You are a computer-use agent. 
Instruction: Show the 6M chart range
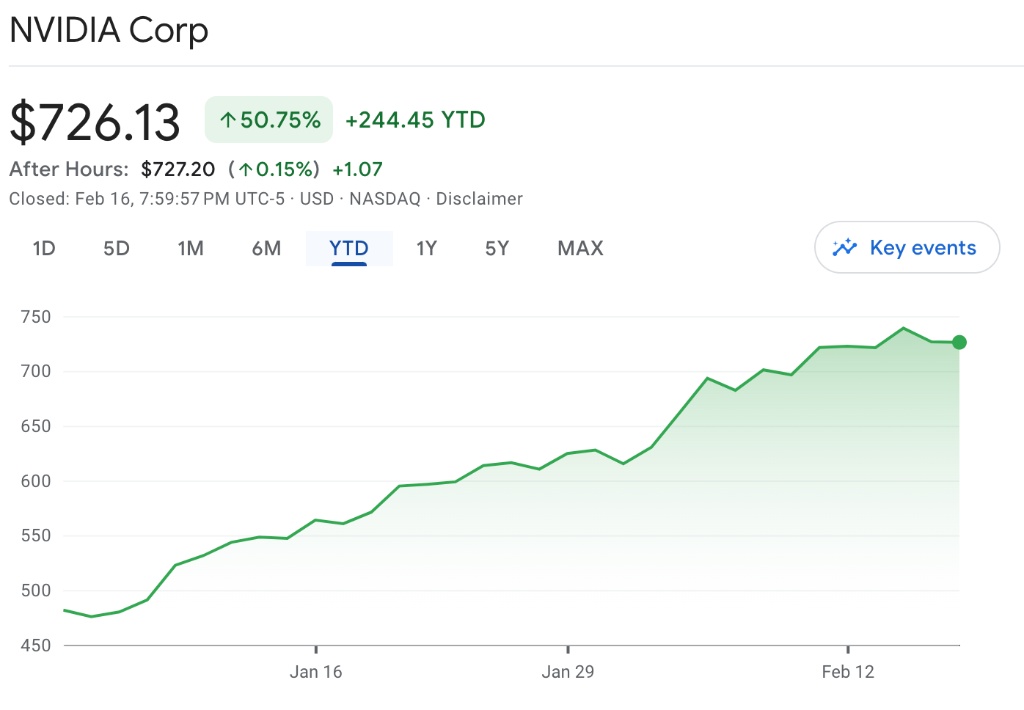tap(266, 248)
